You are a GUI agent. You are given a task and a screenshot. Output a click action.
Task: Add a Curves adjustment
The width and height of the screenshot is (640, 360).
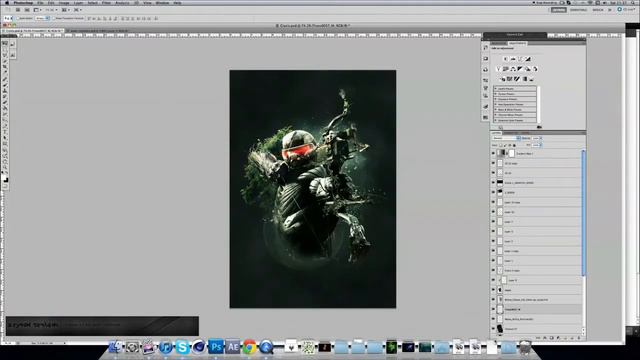520,59
